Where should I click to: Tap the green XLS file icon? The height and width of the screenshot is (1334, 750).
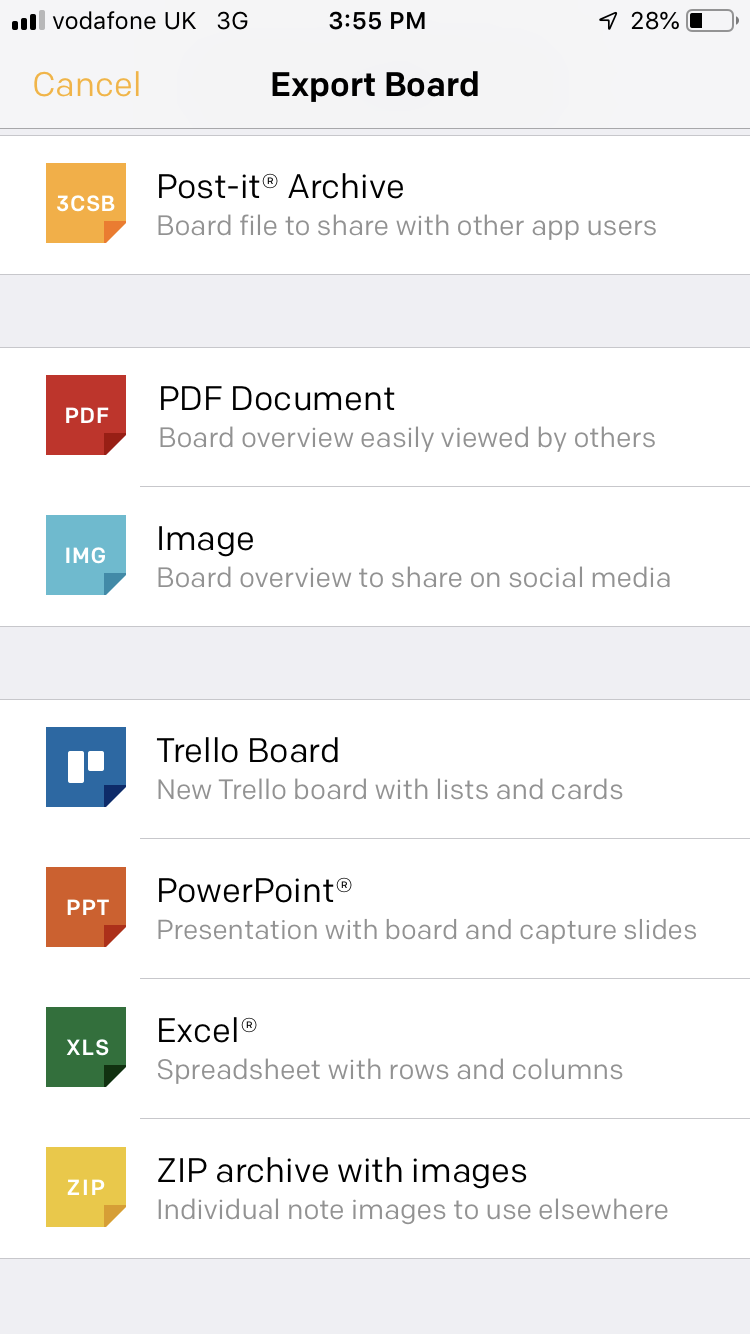click(x=86, y=1047)
